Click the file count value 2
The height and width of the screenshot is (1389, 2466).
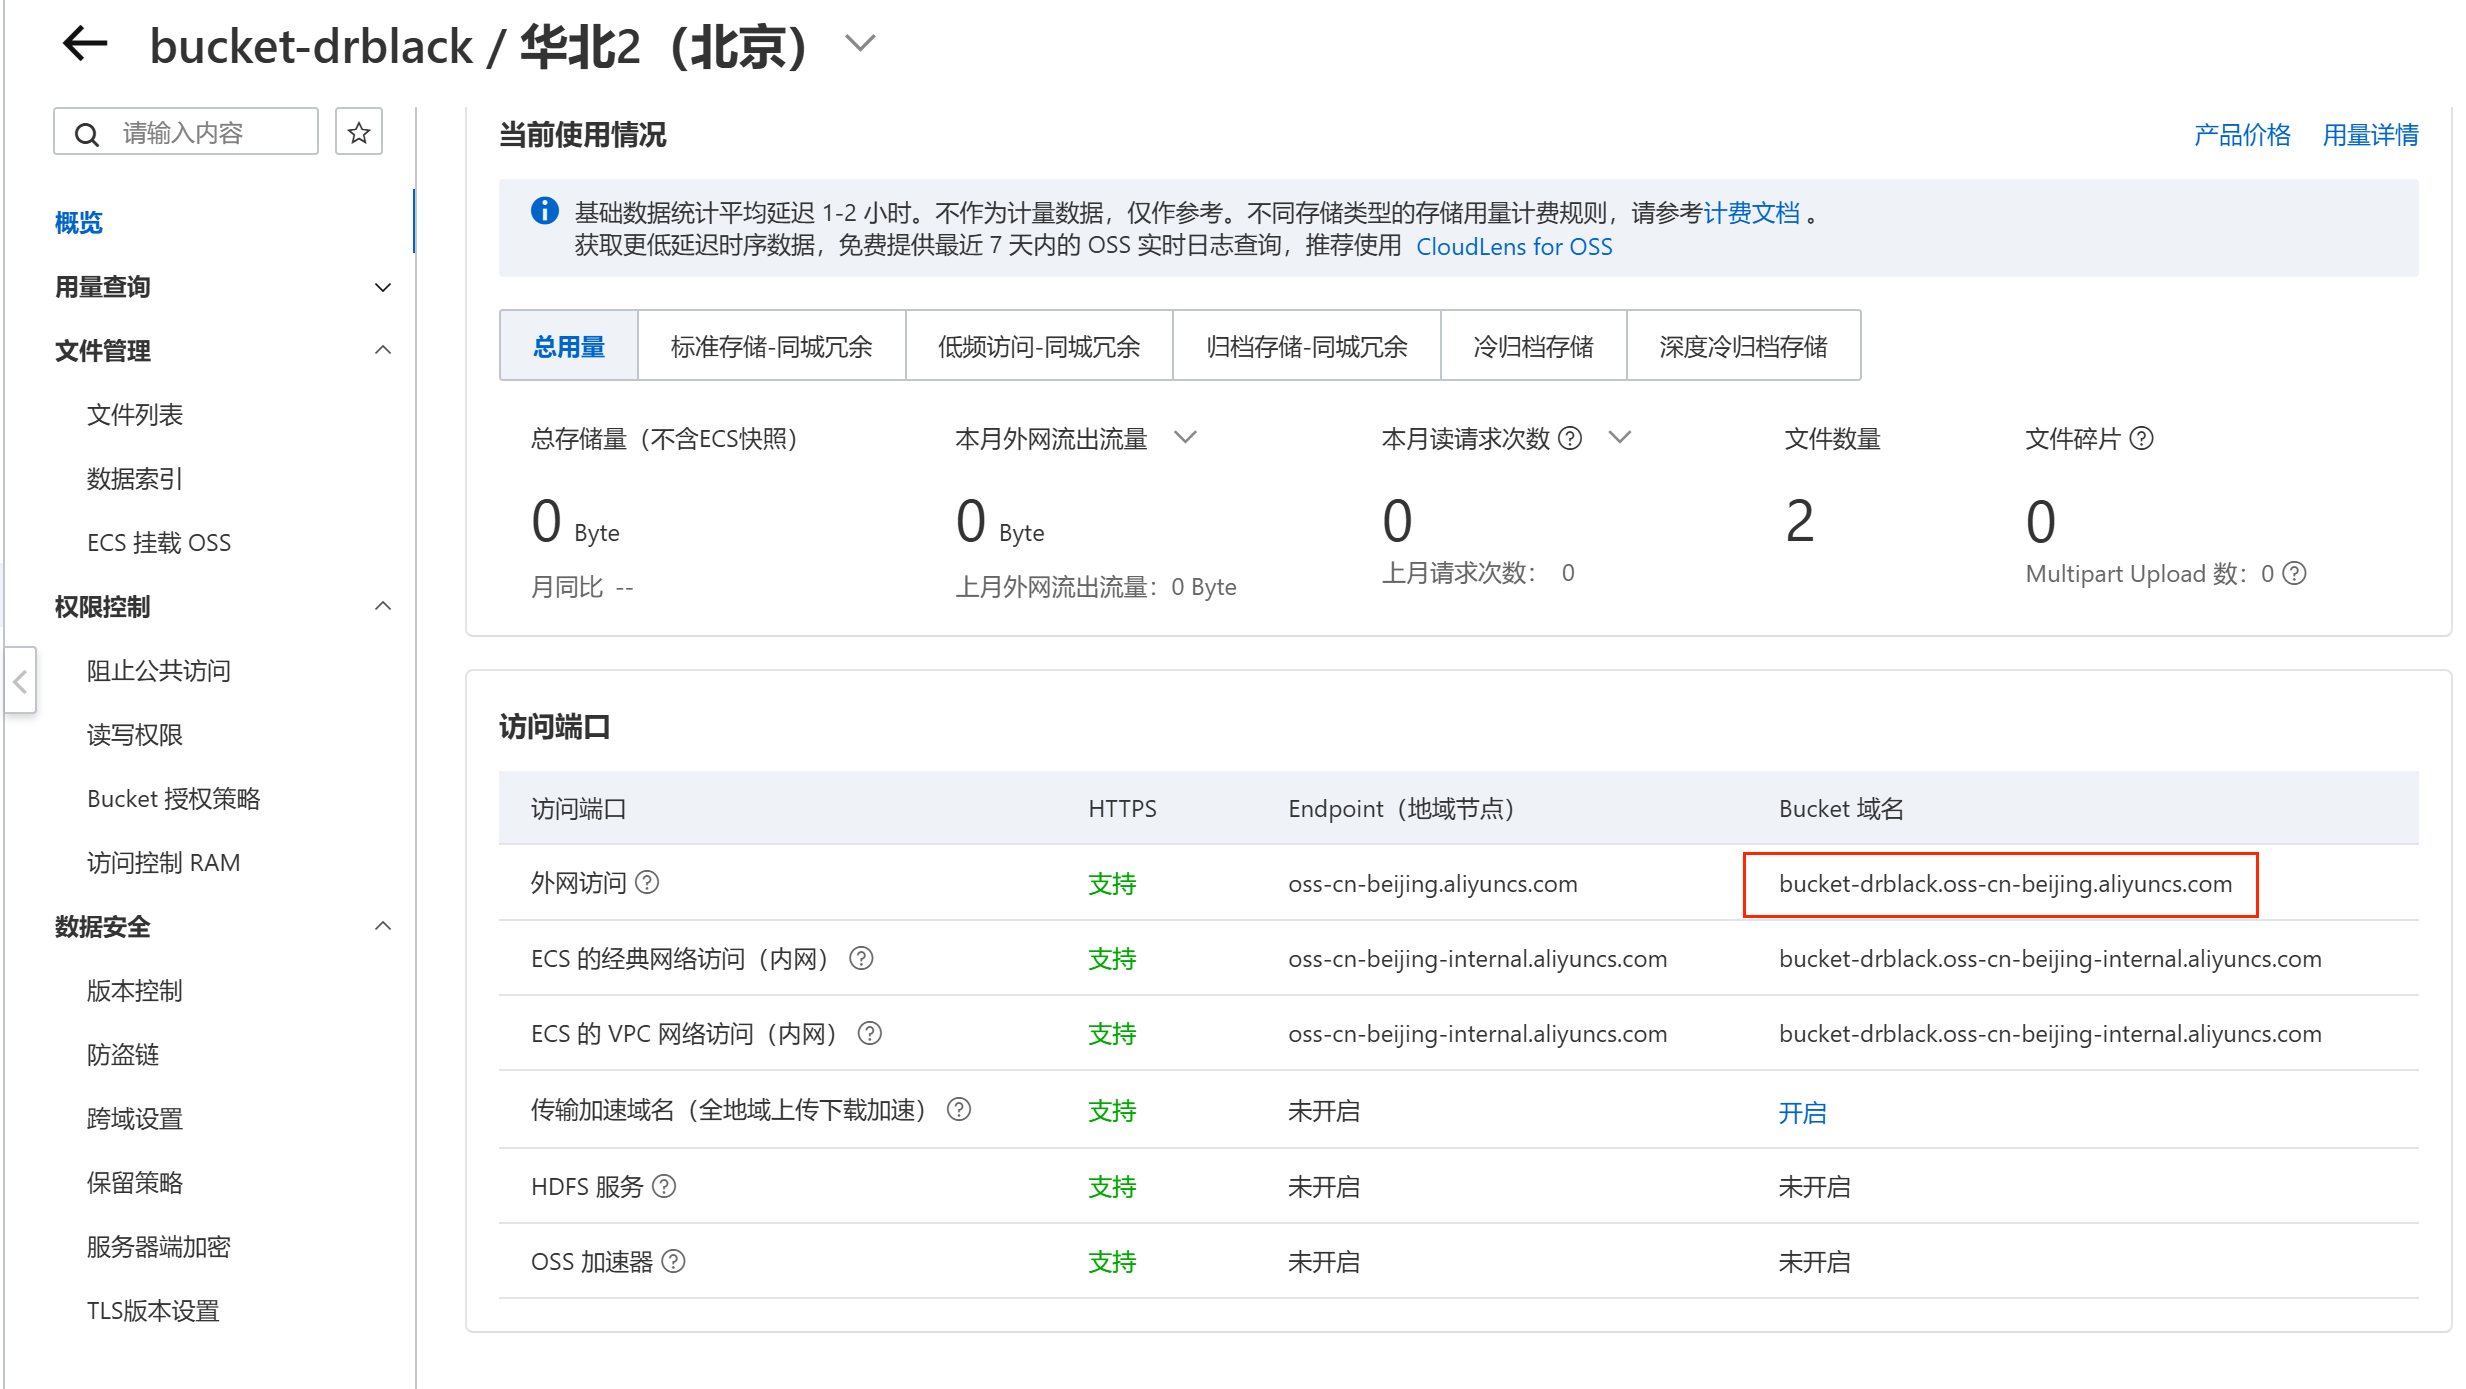(1799, 521)
